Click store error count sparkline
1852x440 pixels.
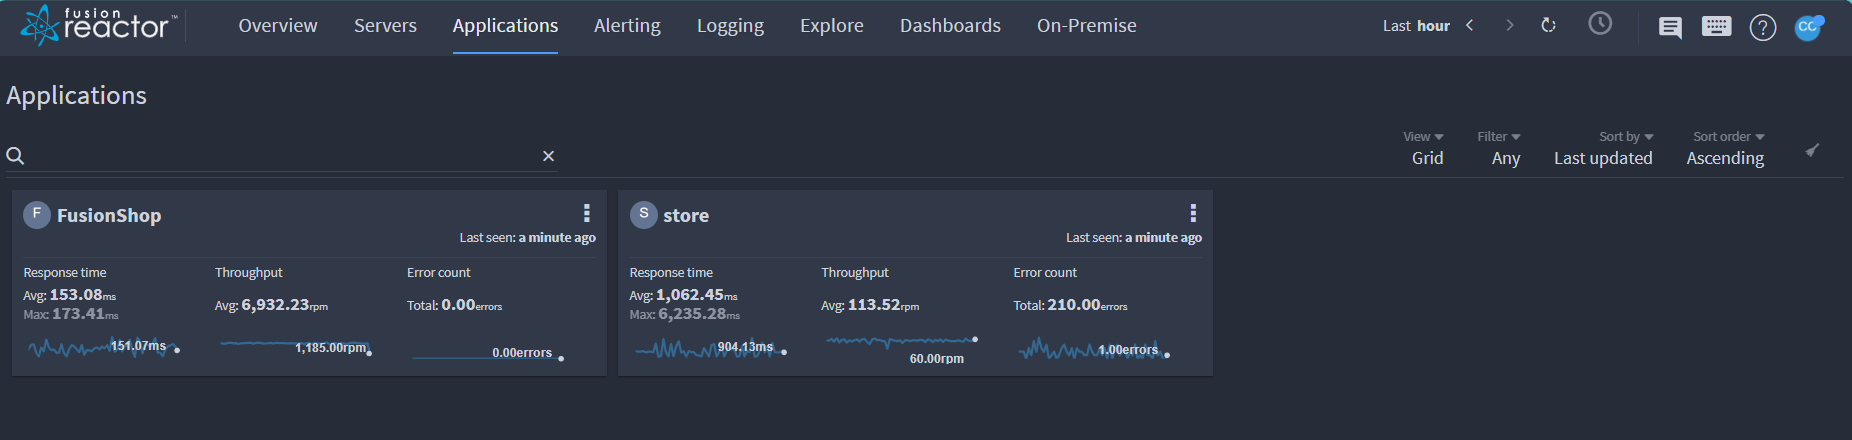pyautogui.click(x=1094, y=349)
